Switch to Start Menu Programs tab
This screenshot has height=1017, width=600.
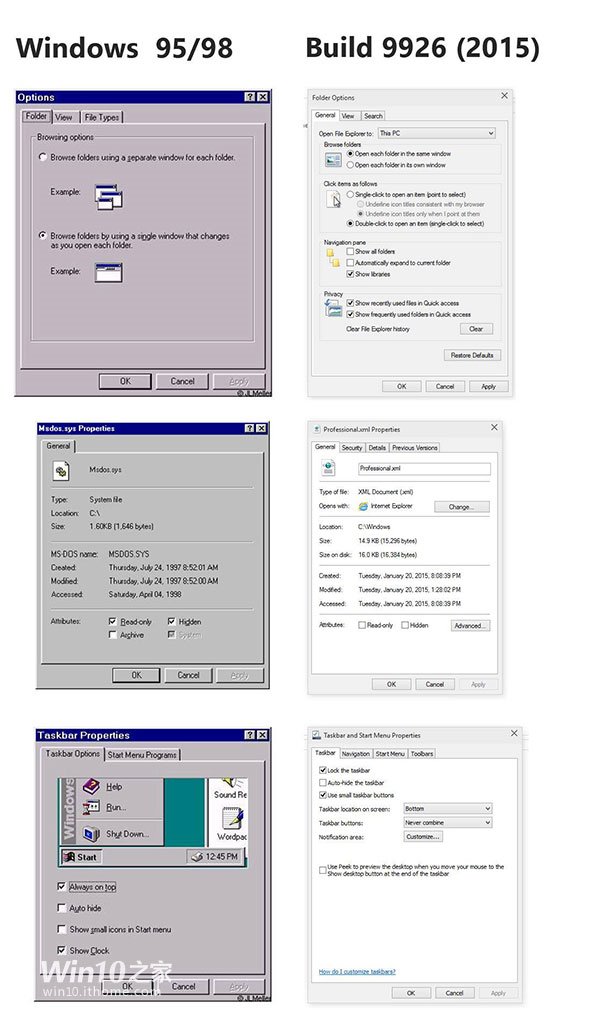[x=142, y=754]
